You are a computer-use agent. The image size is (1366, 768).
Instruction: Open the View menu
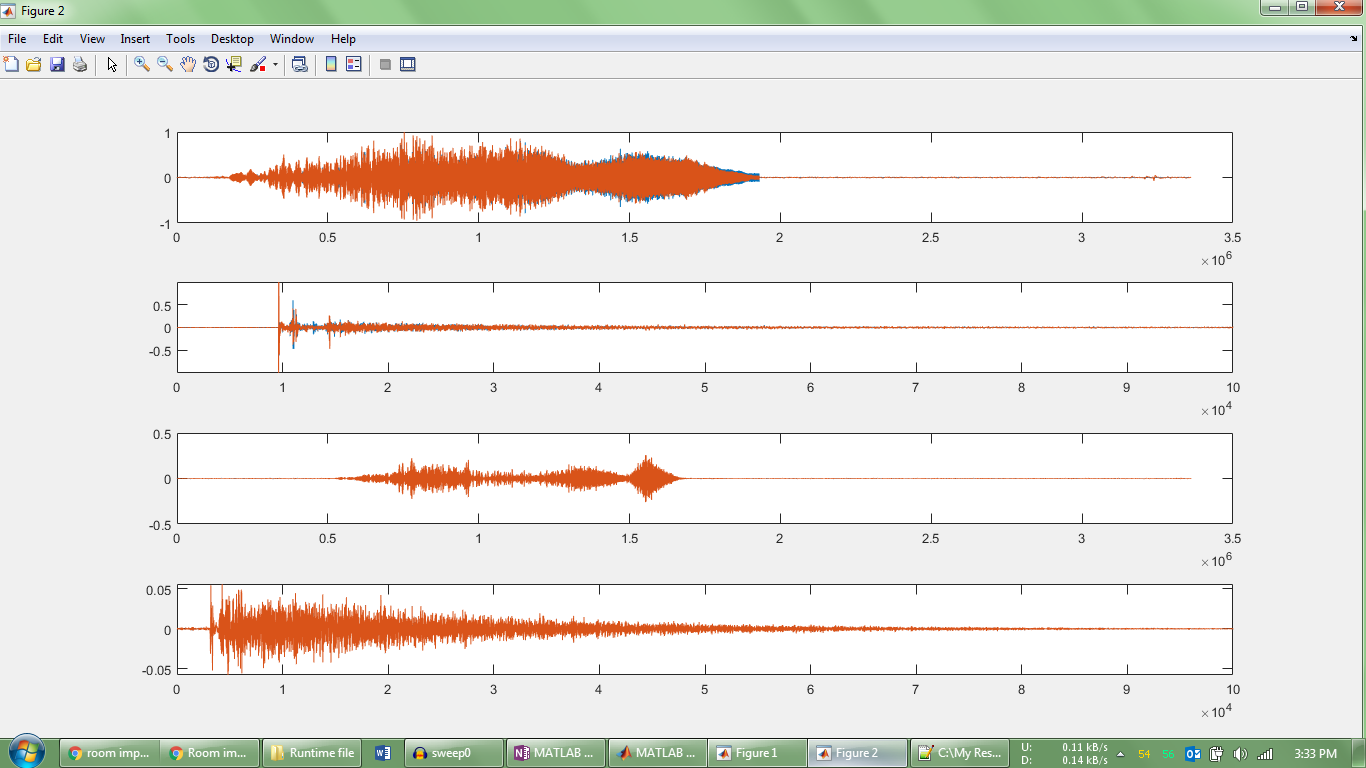(x=92, y=39)
